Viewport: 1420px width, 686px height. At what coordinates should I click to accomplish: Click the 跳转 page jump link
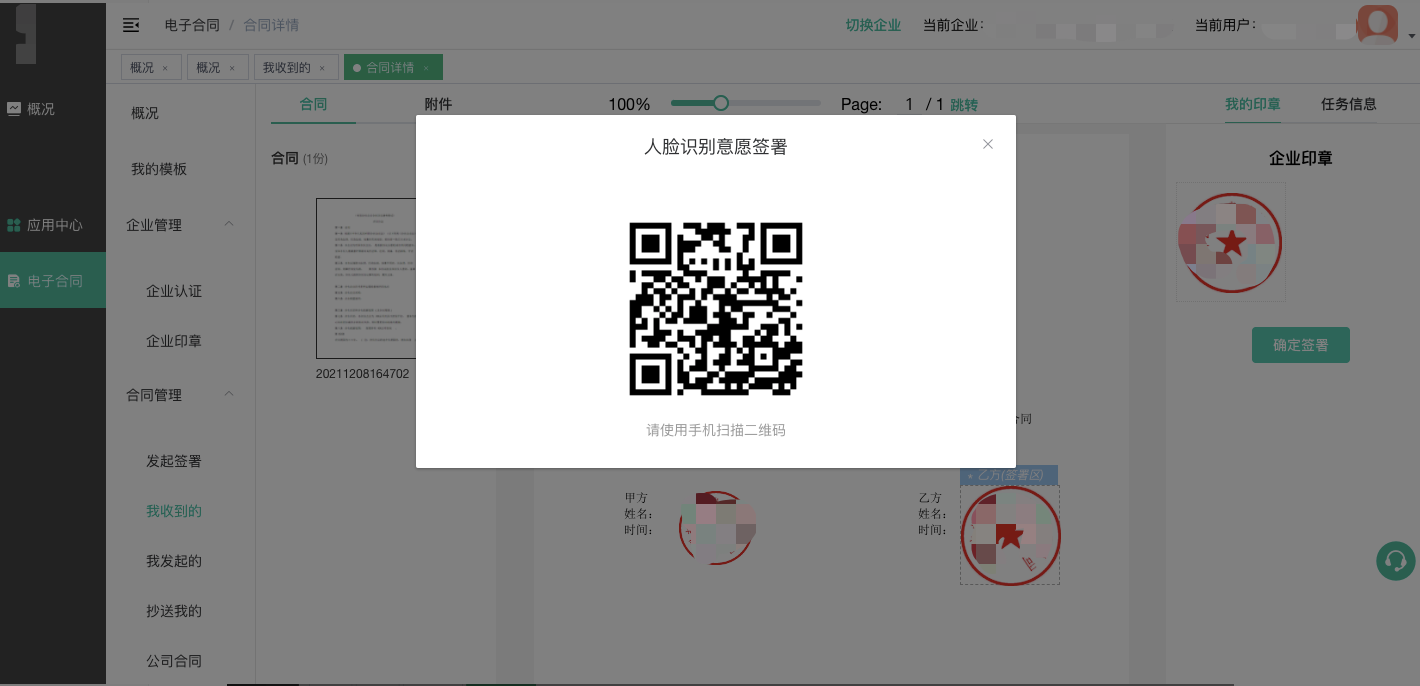(964, 105)
